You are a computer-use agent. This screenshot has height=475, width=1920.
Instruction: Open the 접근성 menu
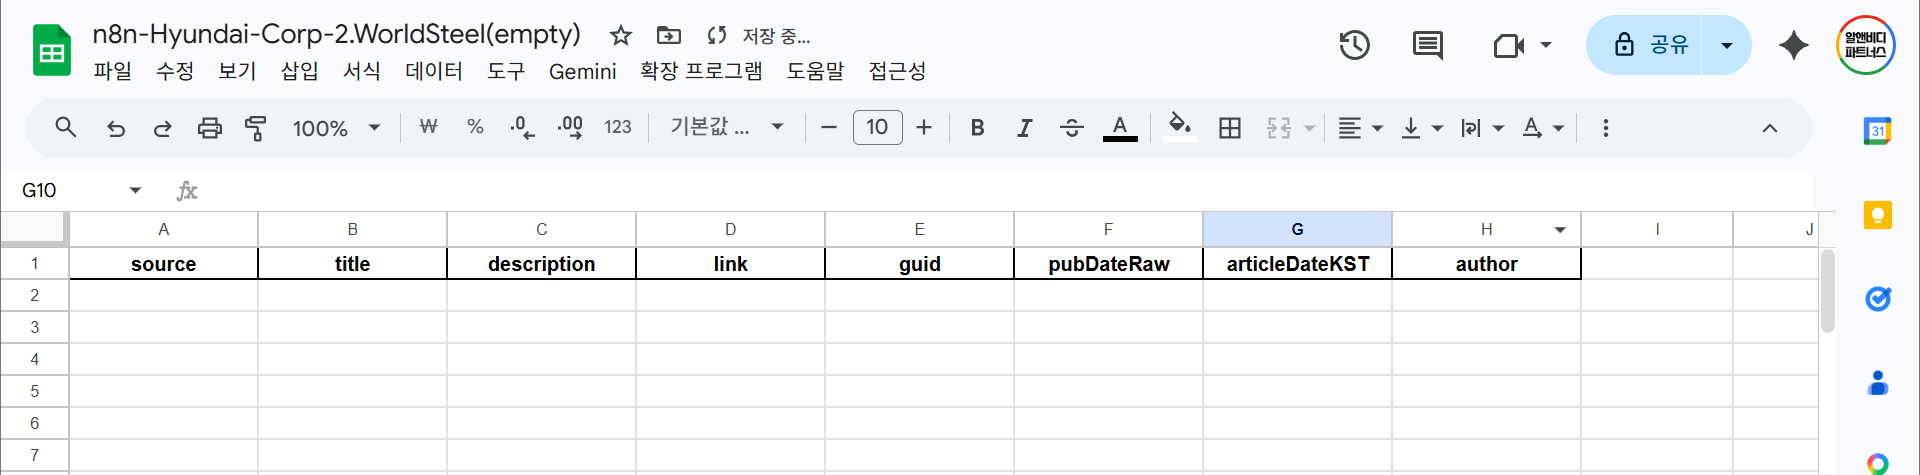pos(897,71)
